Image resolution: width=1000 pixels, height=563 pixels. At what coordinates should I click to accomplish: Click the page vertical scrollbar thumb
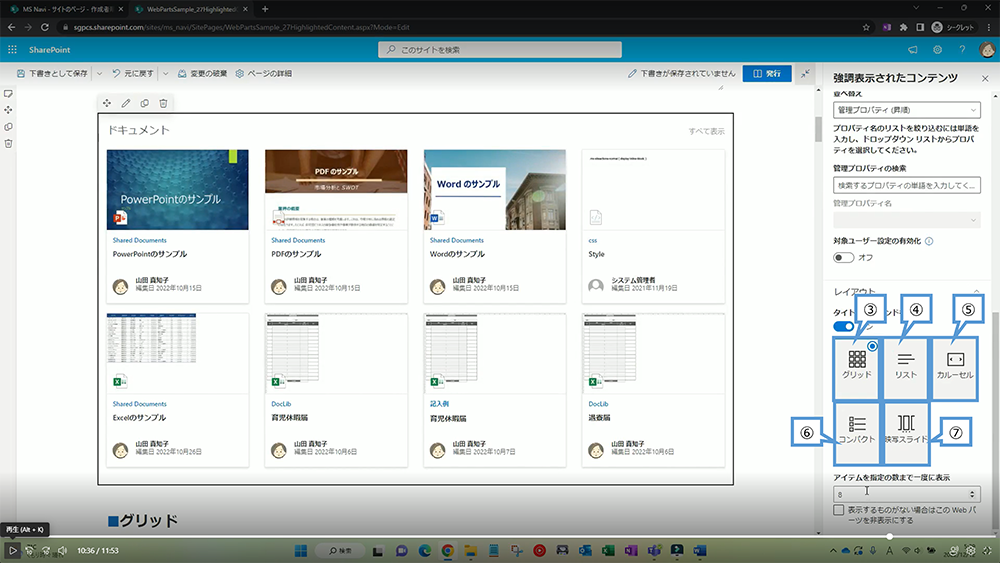click(x=818, y=129)
